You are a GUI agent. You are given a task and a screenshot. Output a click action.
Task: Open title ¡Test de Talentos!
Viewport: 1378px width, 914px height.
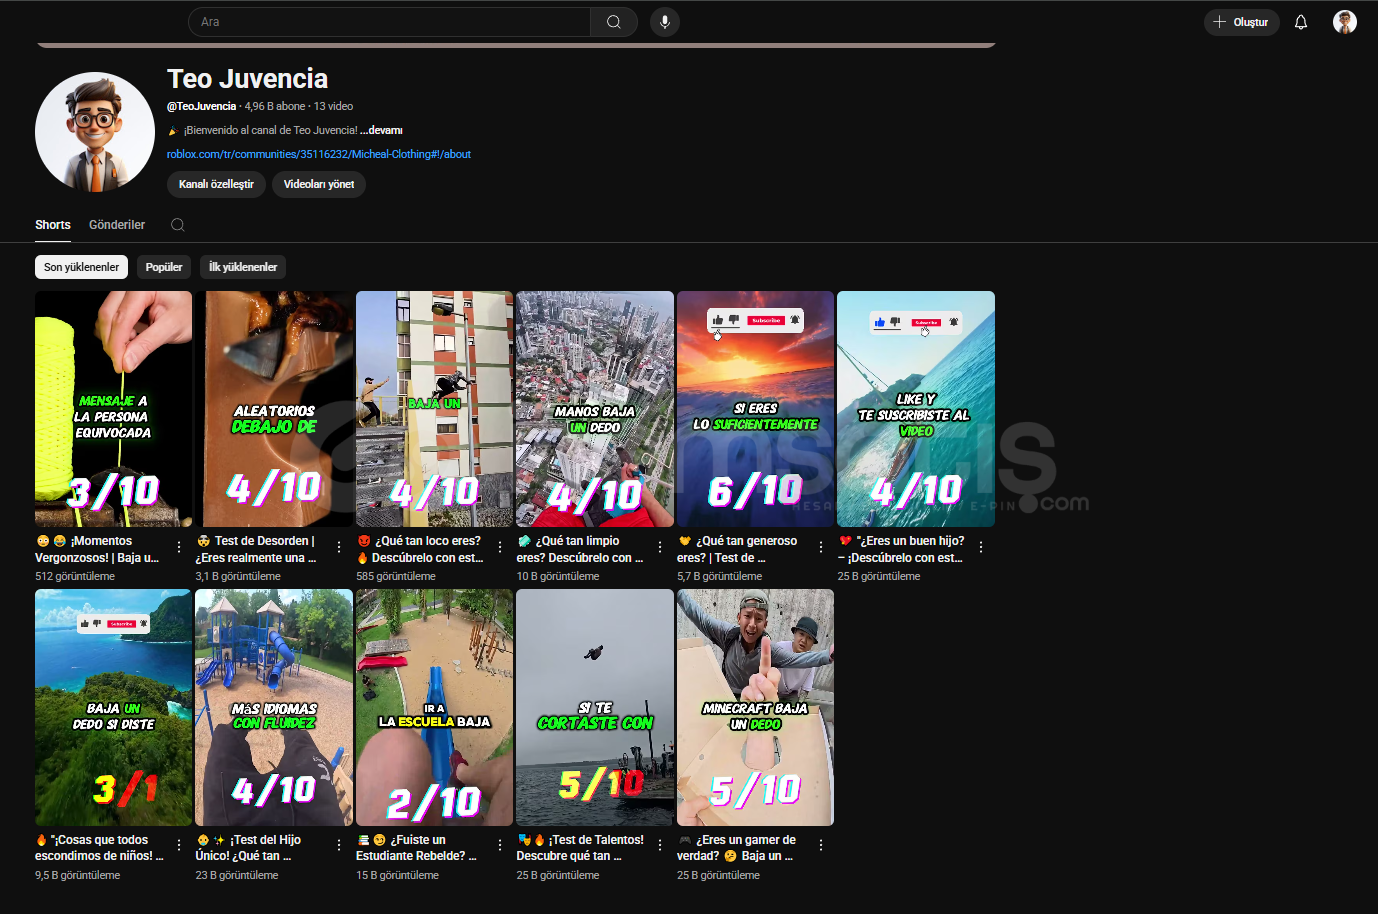(x=580, y=848)
